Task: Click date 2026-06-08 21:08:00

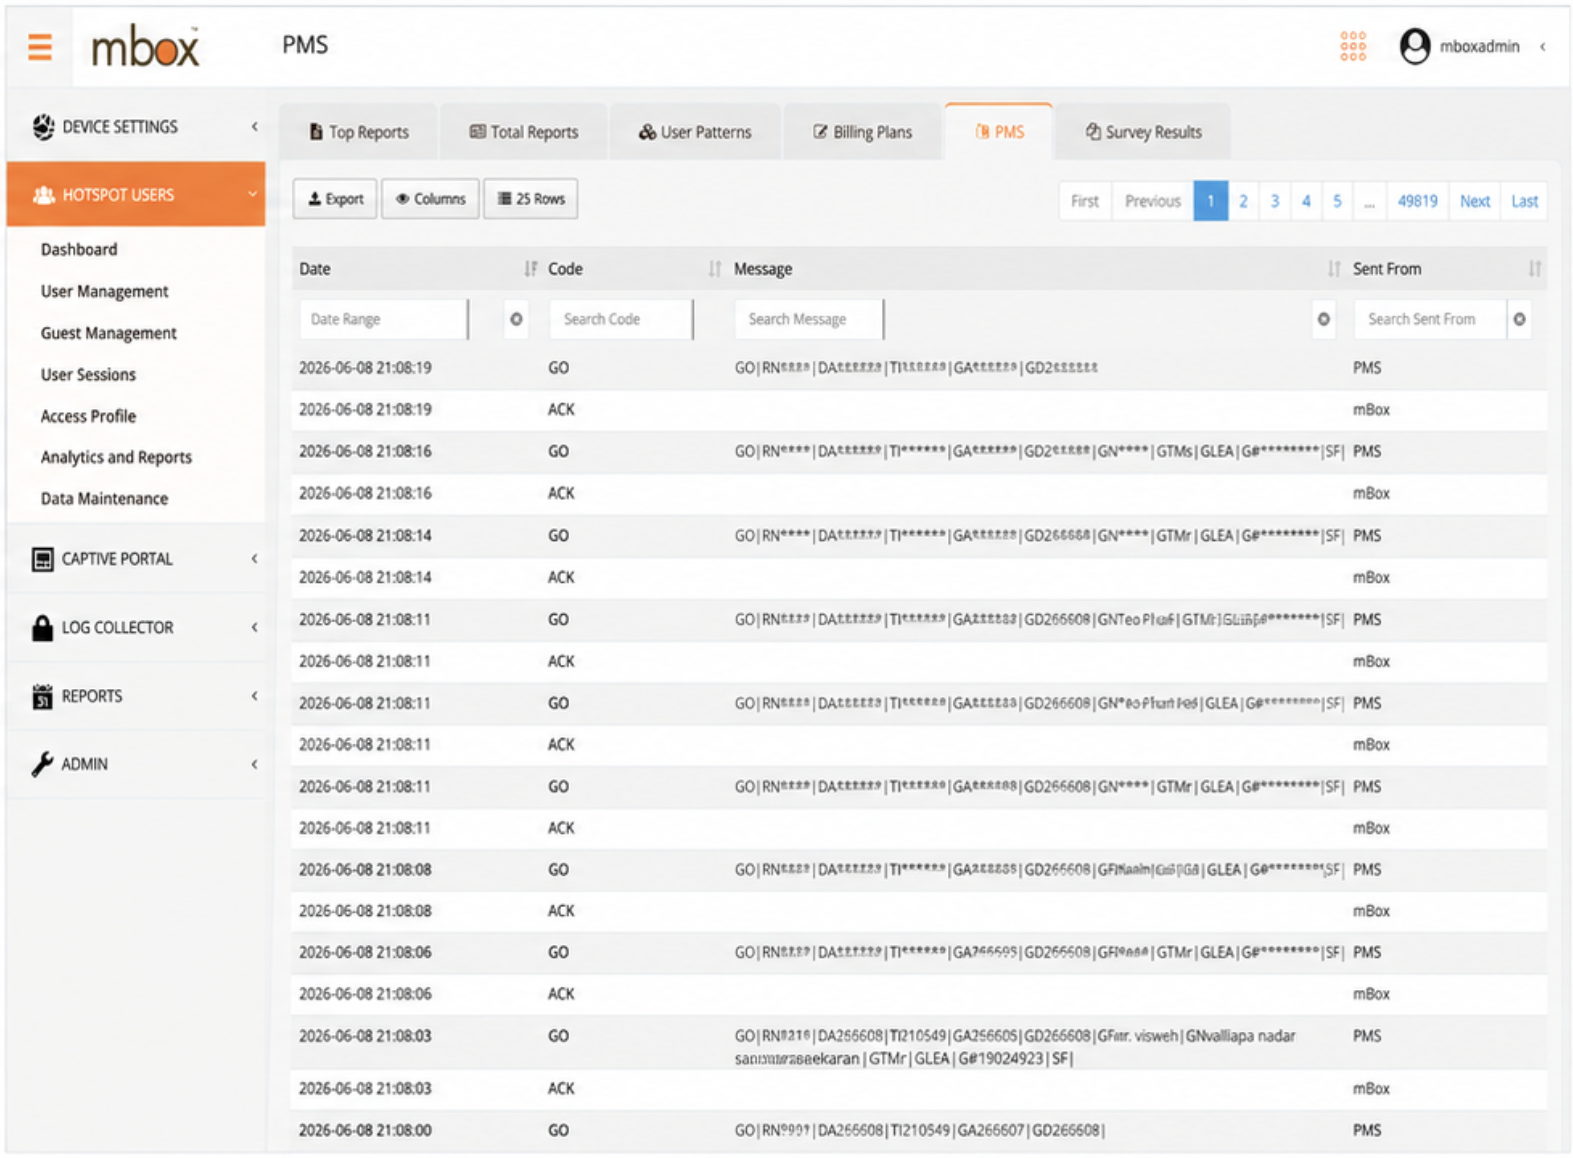Action: 365,1131
